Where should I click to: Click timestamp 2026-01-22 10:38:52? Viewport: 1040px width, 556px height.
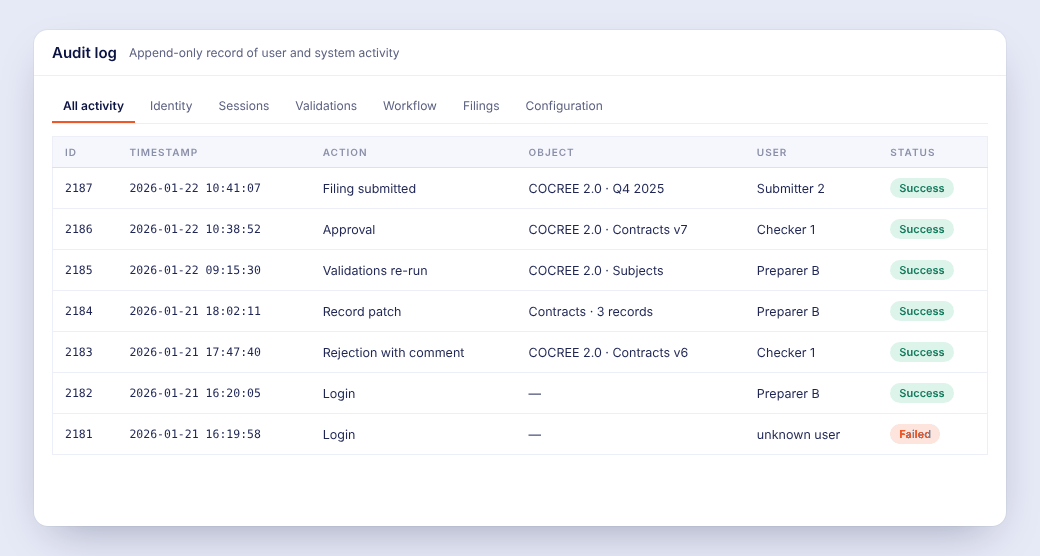coord(195,230)
